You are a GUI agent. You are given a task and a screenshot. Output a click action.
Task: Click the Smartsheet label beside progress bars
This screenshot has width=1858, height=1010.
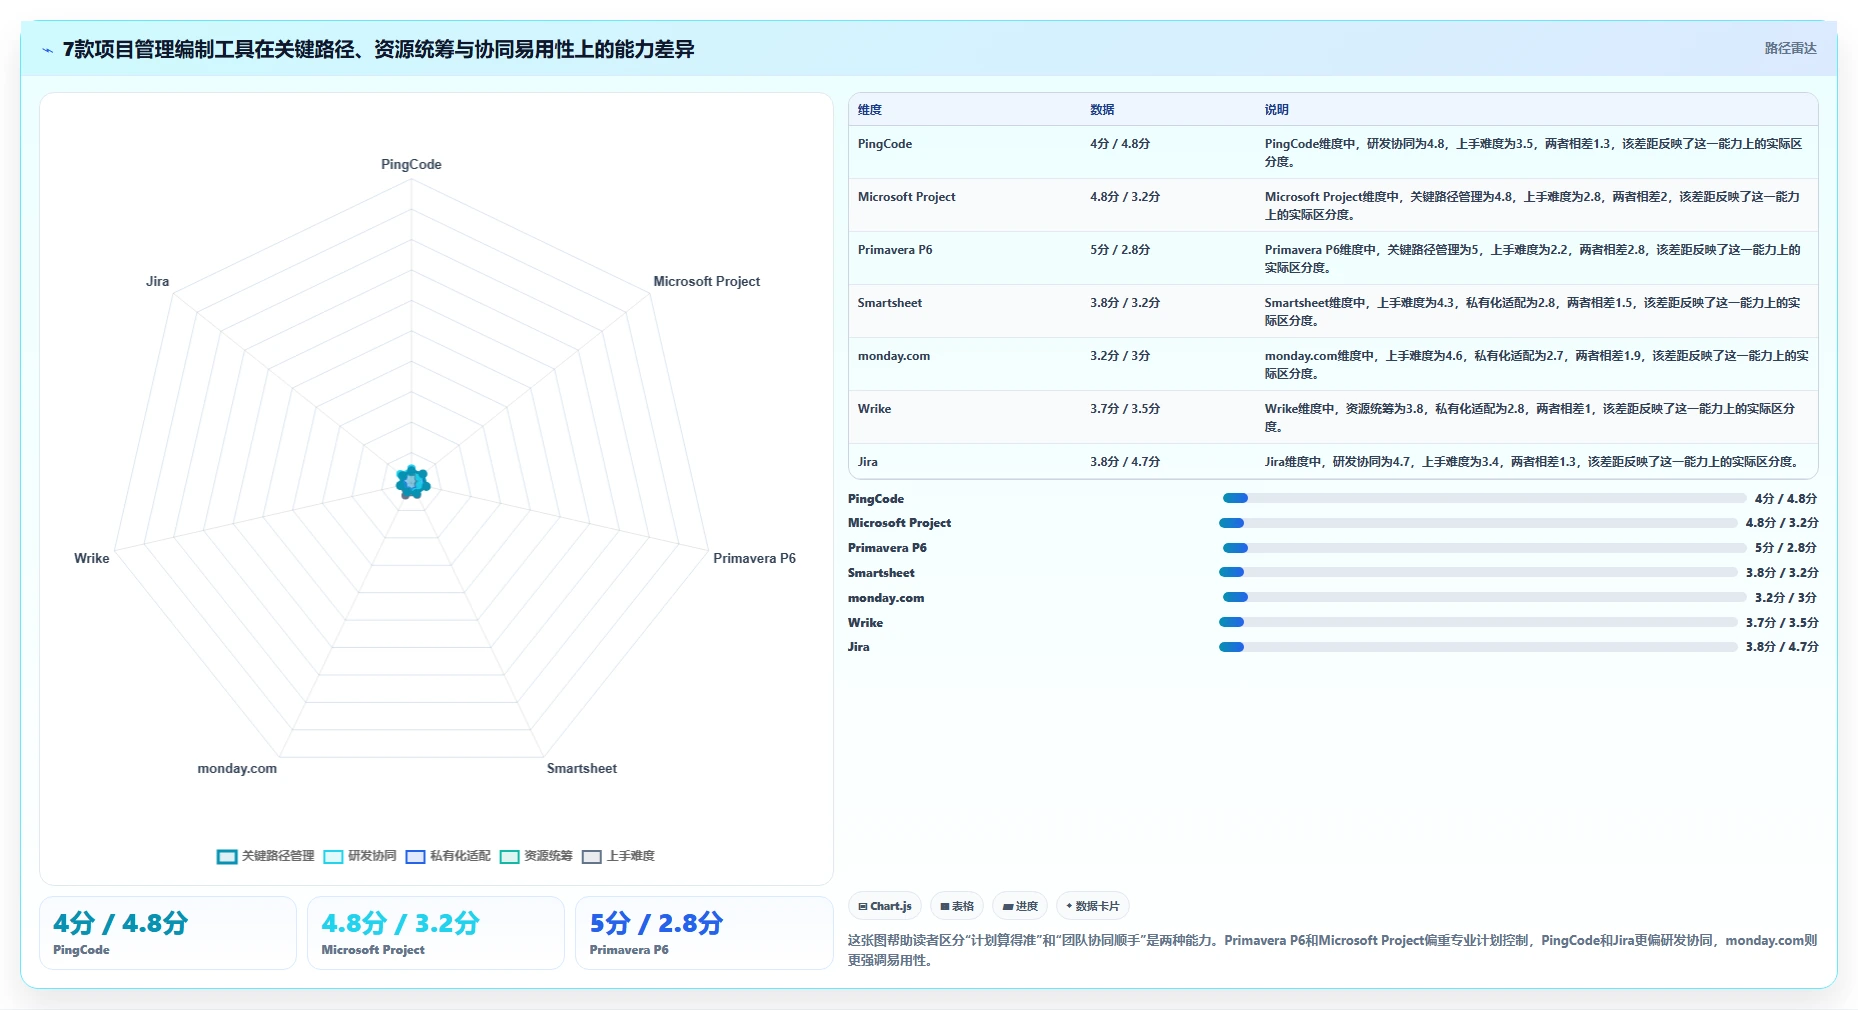(x=881, y=573)
